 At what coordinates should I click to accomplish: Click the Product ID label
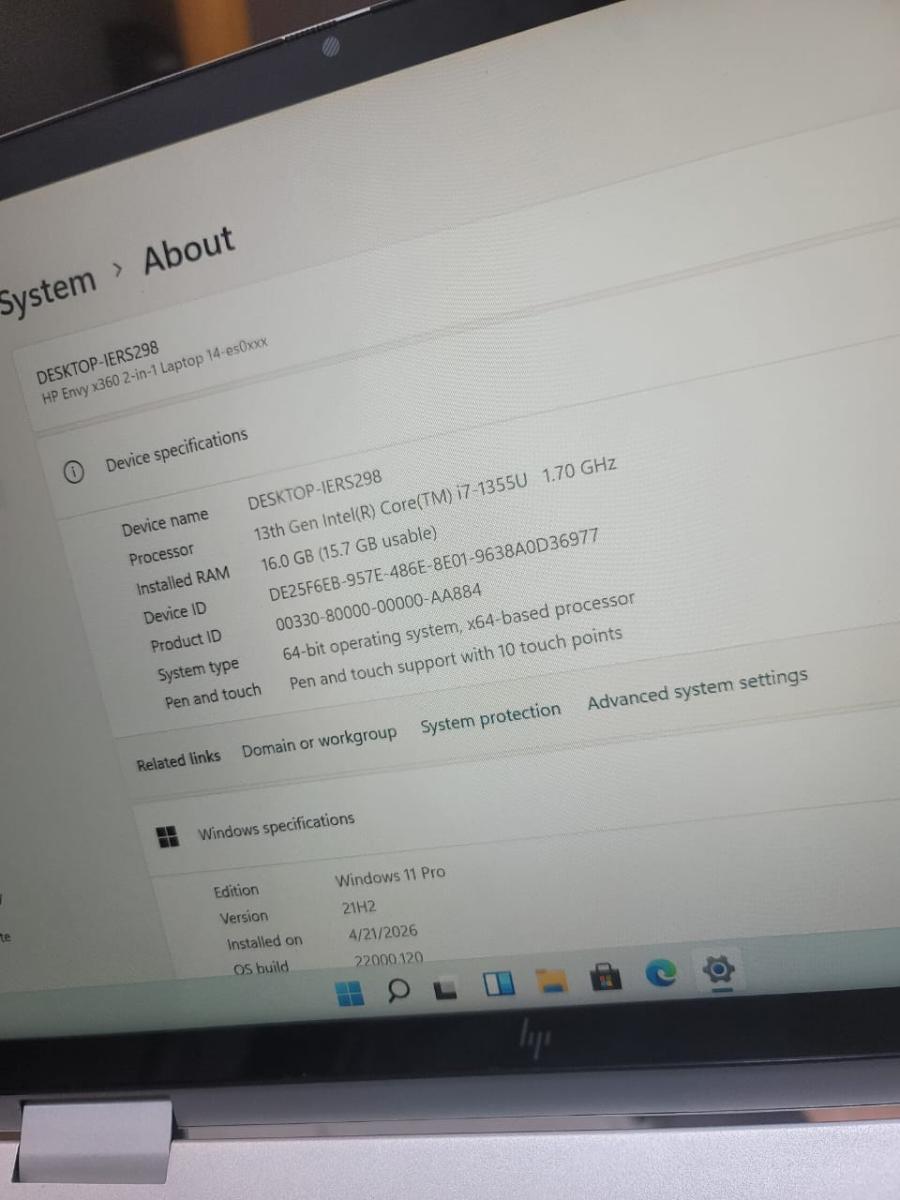tap(186, 641)
